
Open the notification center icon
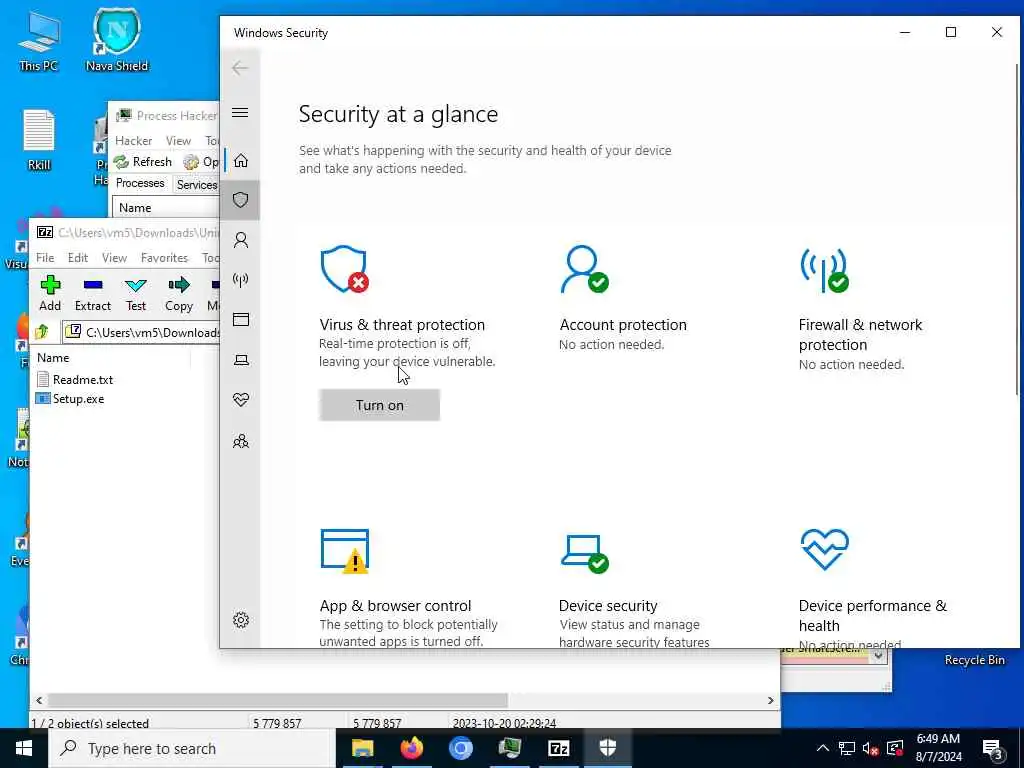(x=991, y=748)
